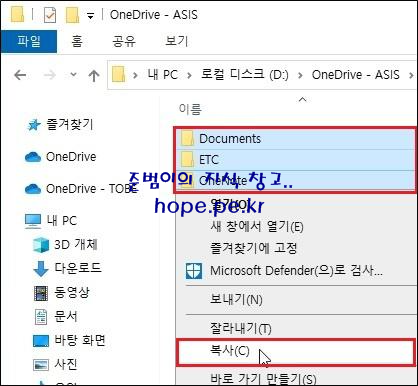Open 3D 개체 in the navigation pane
418x386 pixels.
coord(76,244)
